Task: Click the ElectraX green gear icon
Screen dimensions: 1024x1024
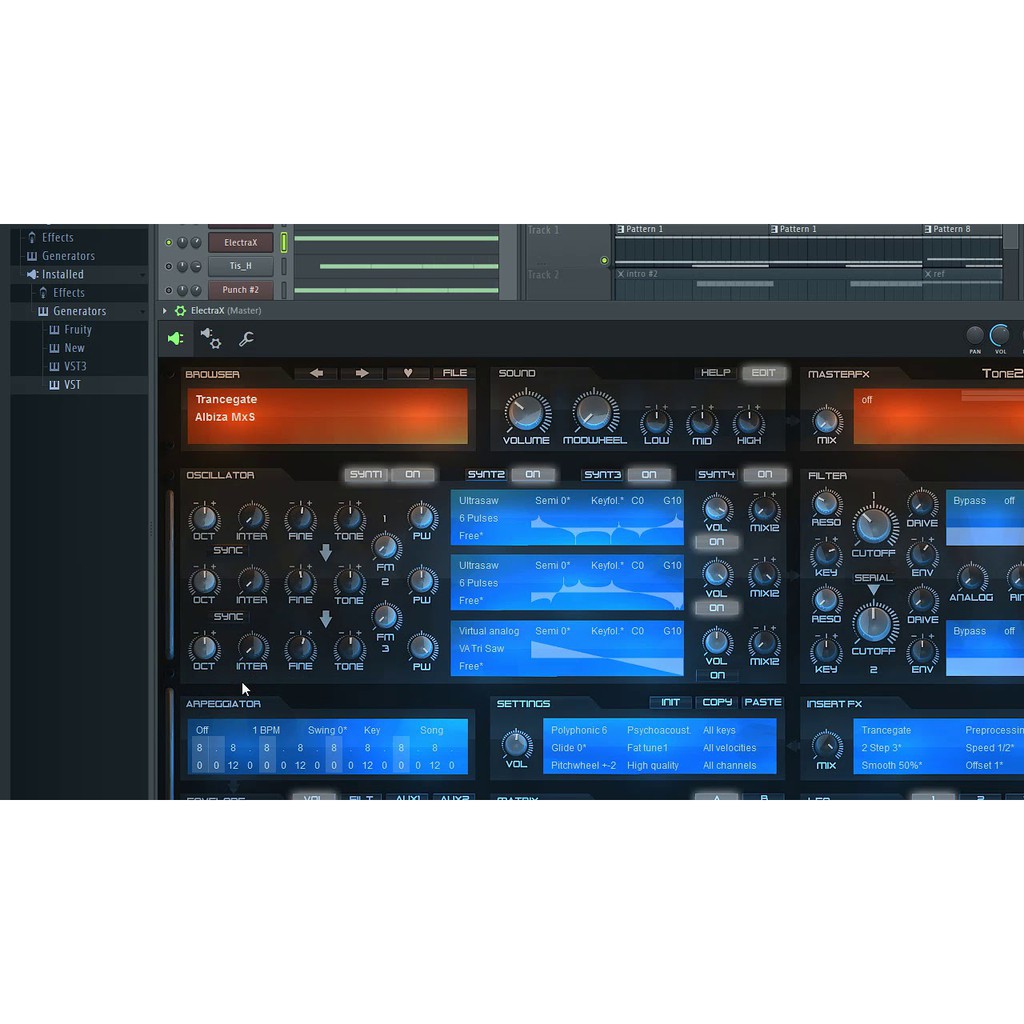Action: [181, 311]
